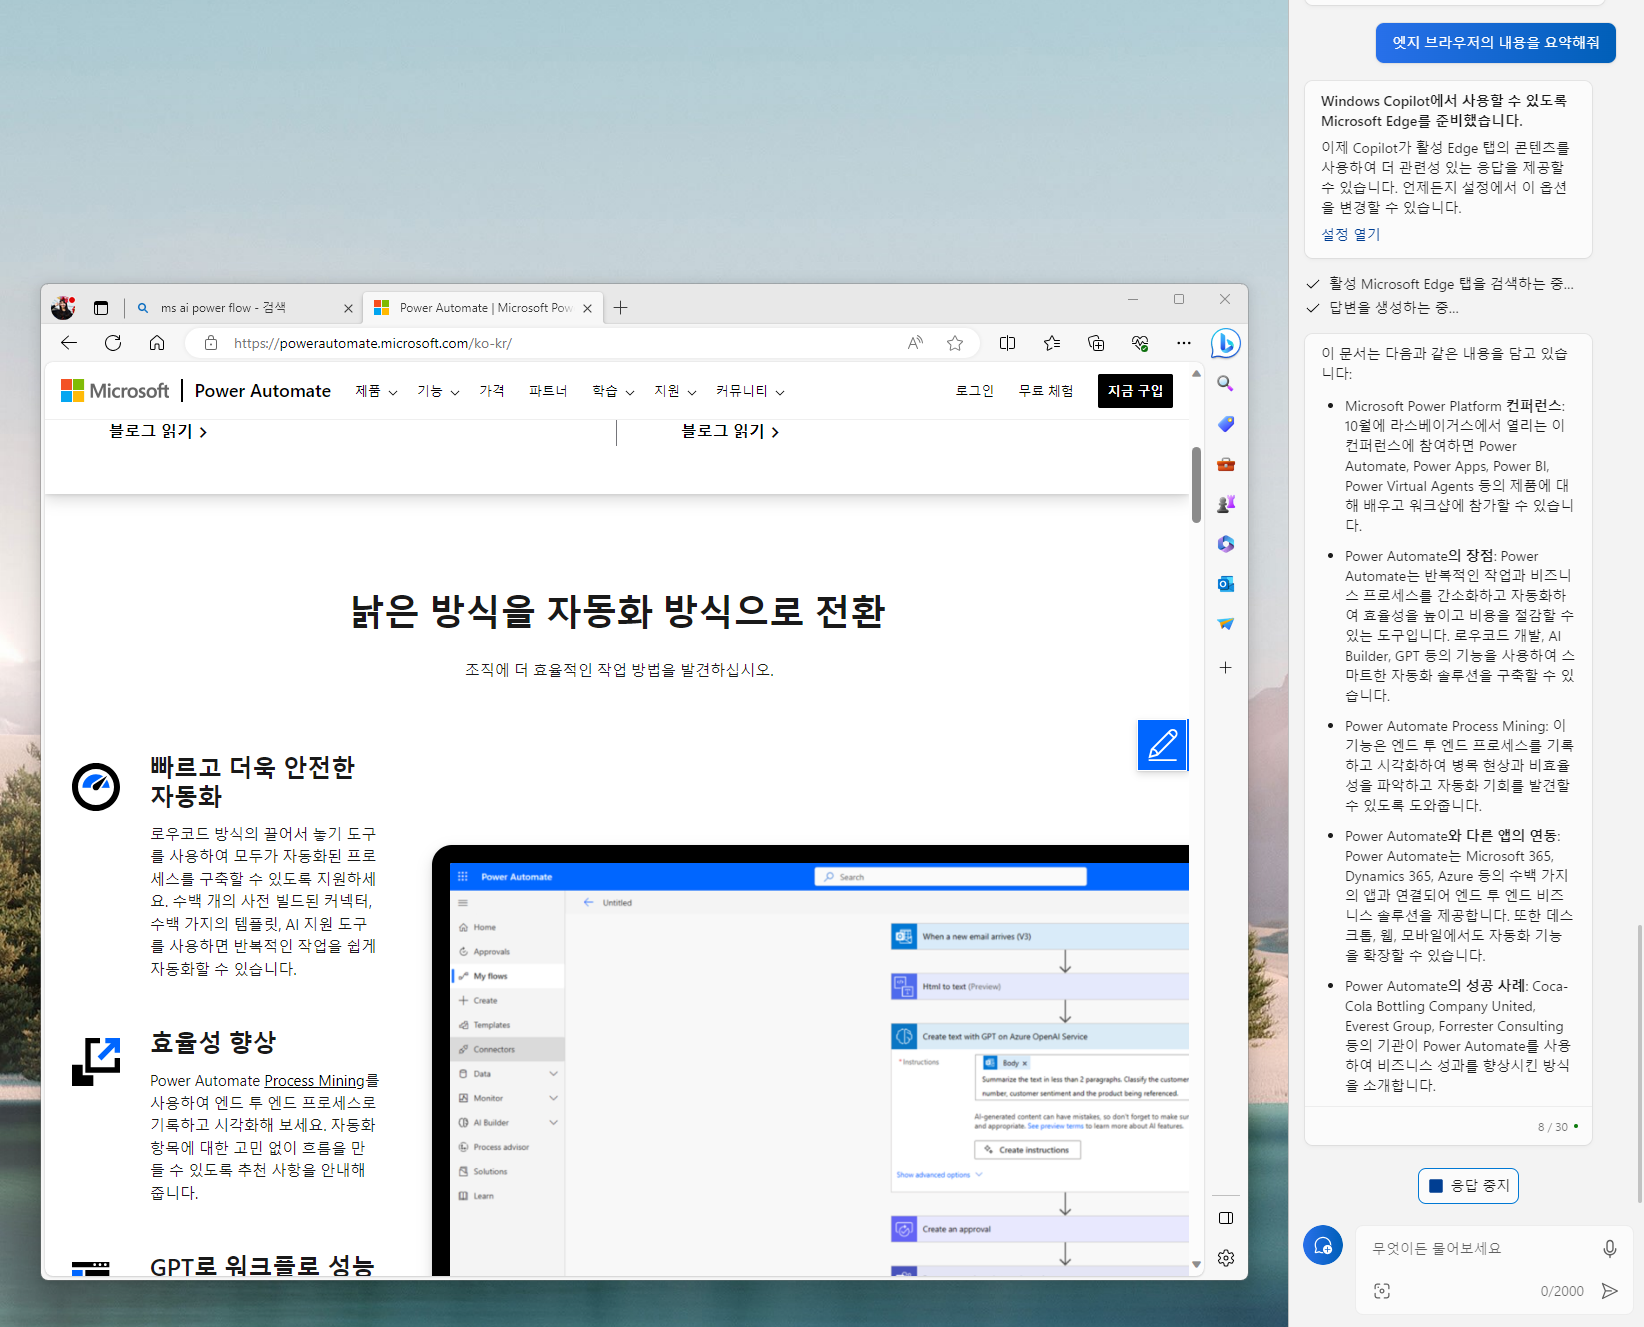The image size is (1644, 1327).
Task: Click Power Automate flow screenshot image
Action: click(810, 1061)
